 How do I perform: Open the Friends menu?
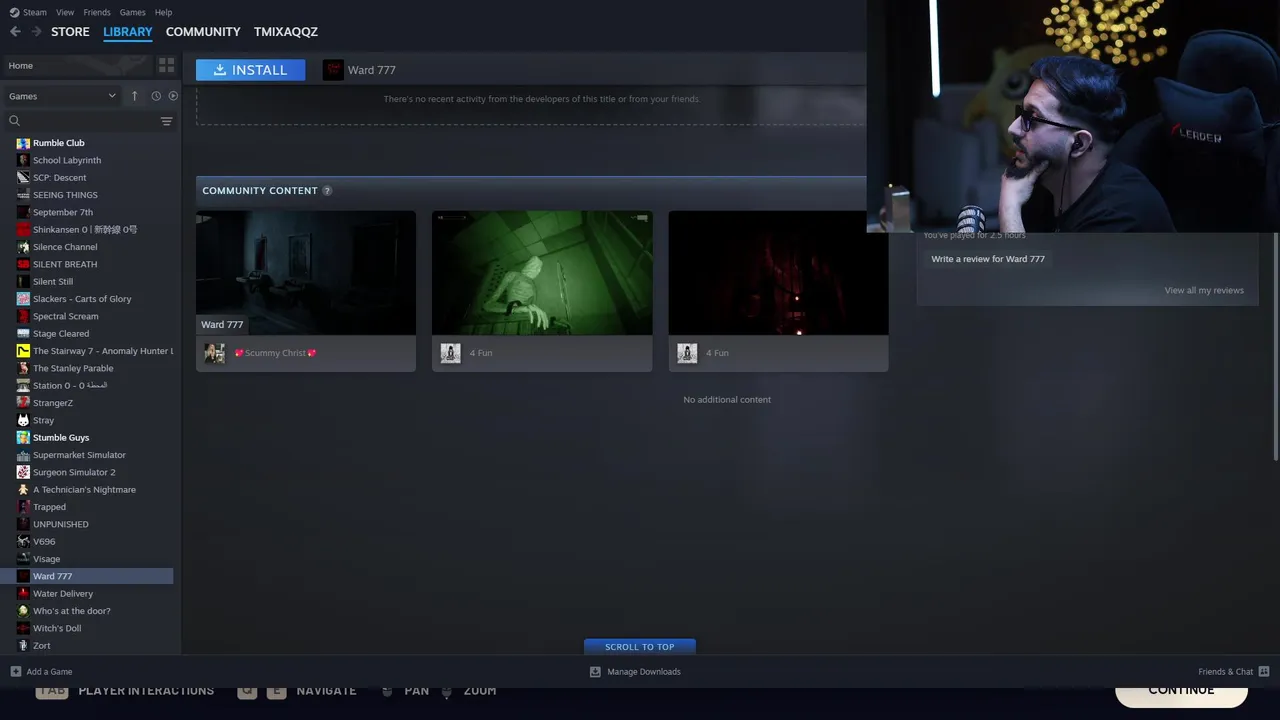(x=97, y=12)
